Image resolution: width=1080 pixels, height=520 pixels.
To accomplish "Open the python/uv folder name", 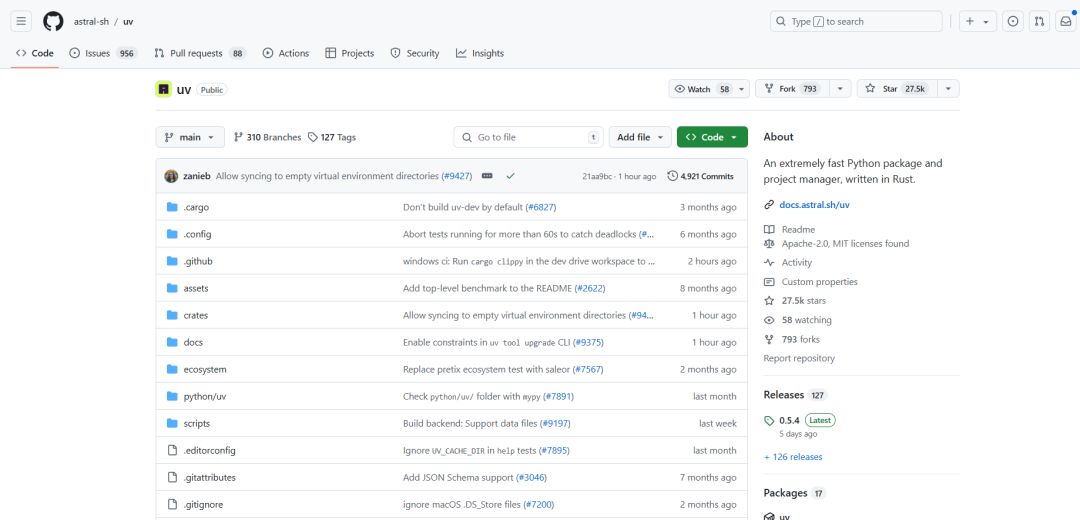I will [205, 396].
